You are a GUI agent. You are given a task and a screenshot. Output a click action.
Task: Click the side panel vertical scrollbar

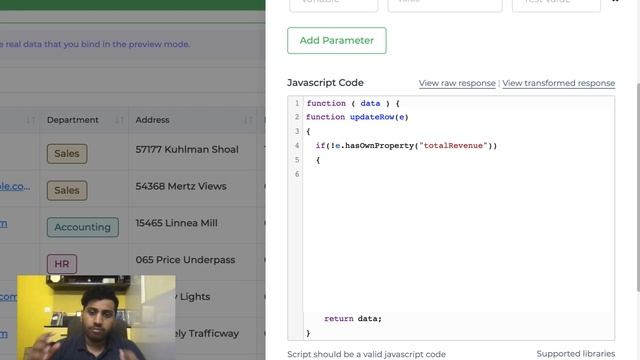point(638,187)
